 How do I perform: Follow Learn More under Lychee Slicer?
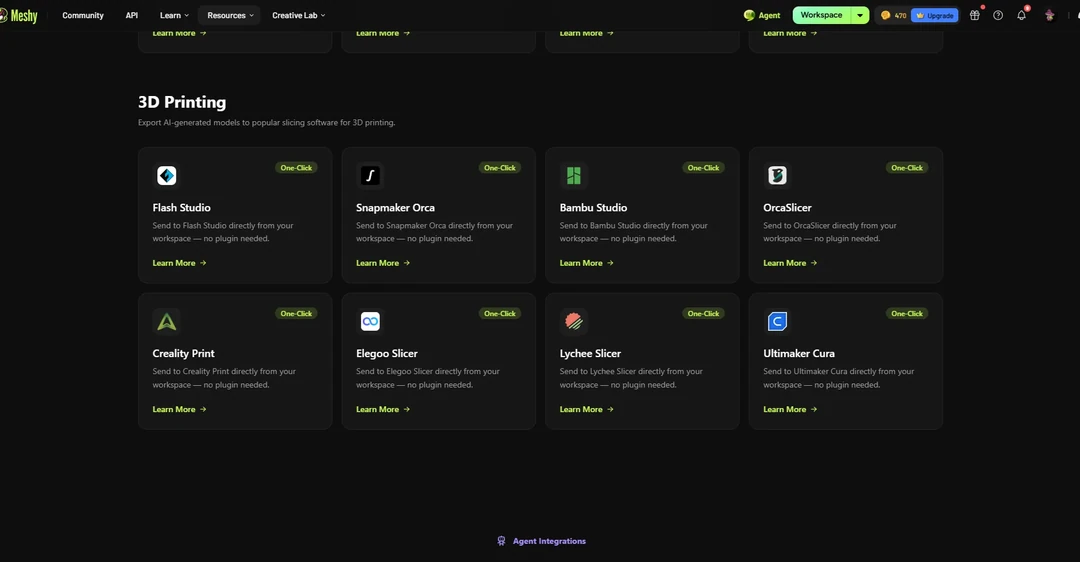click(586, 409)
